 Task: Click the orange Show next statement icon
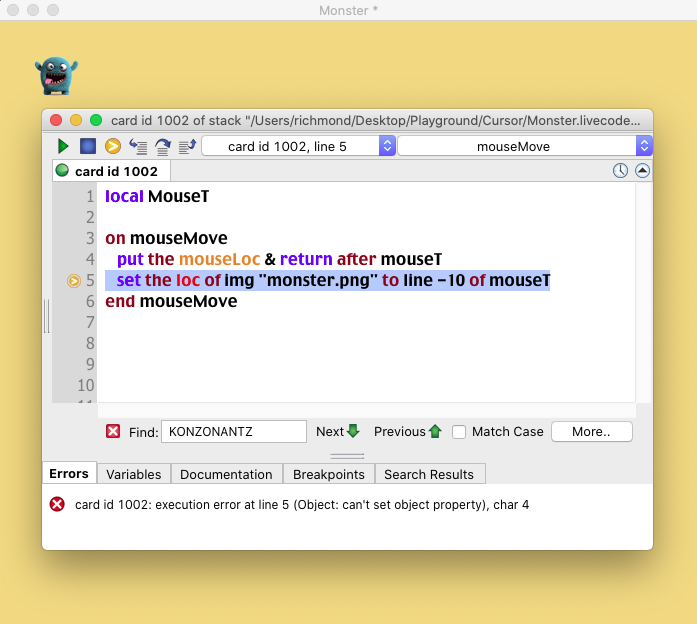[113, 146]
